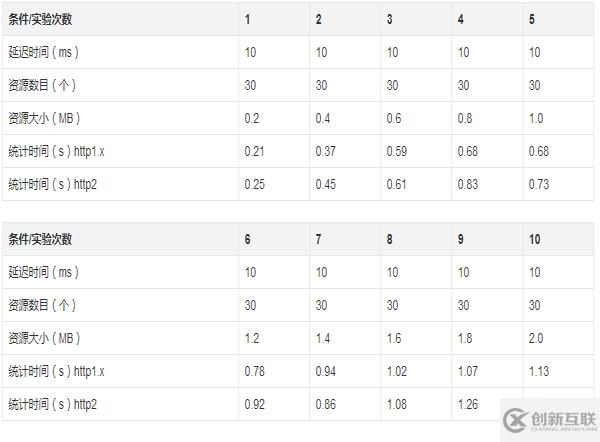Click the http2 time cell 0.25

(253, 183)
